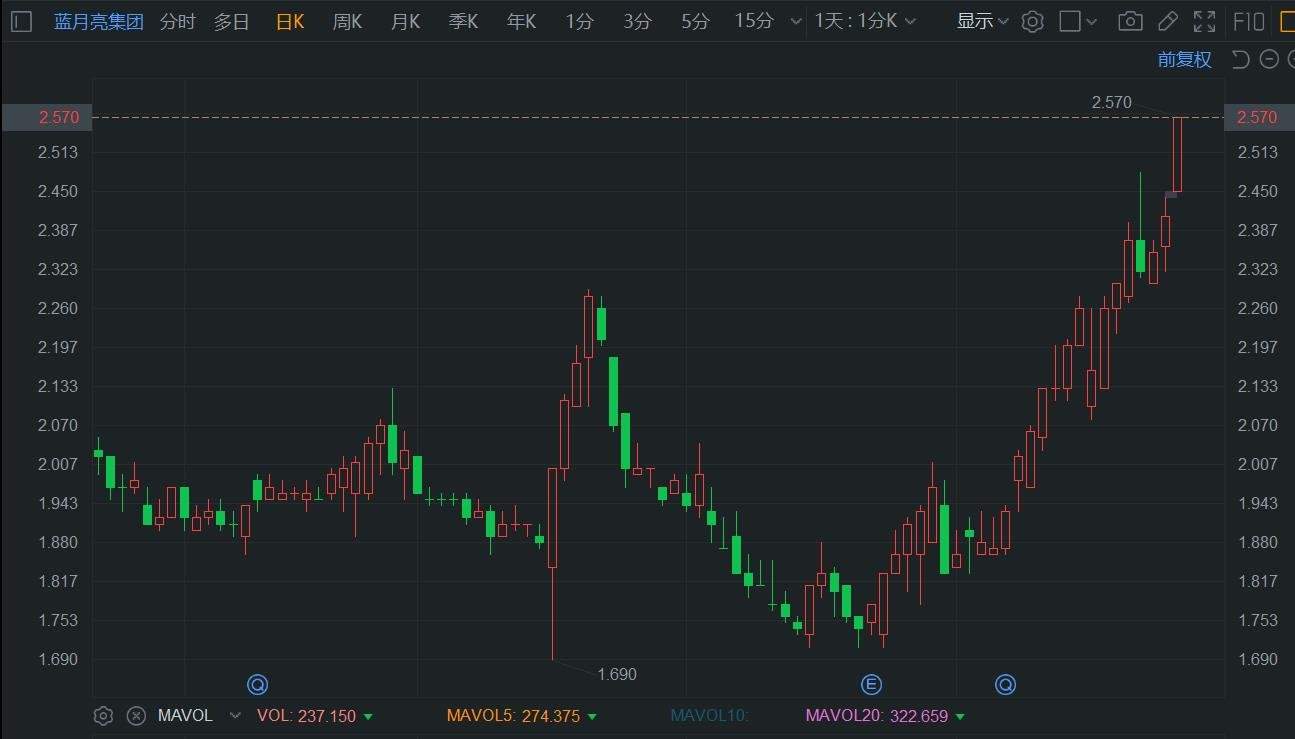Remove the MAVOL indicator with X icon
Image resolution: width=1295 pixels, height=739 pixels.
coord(136,716)
